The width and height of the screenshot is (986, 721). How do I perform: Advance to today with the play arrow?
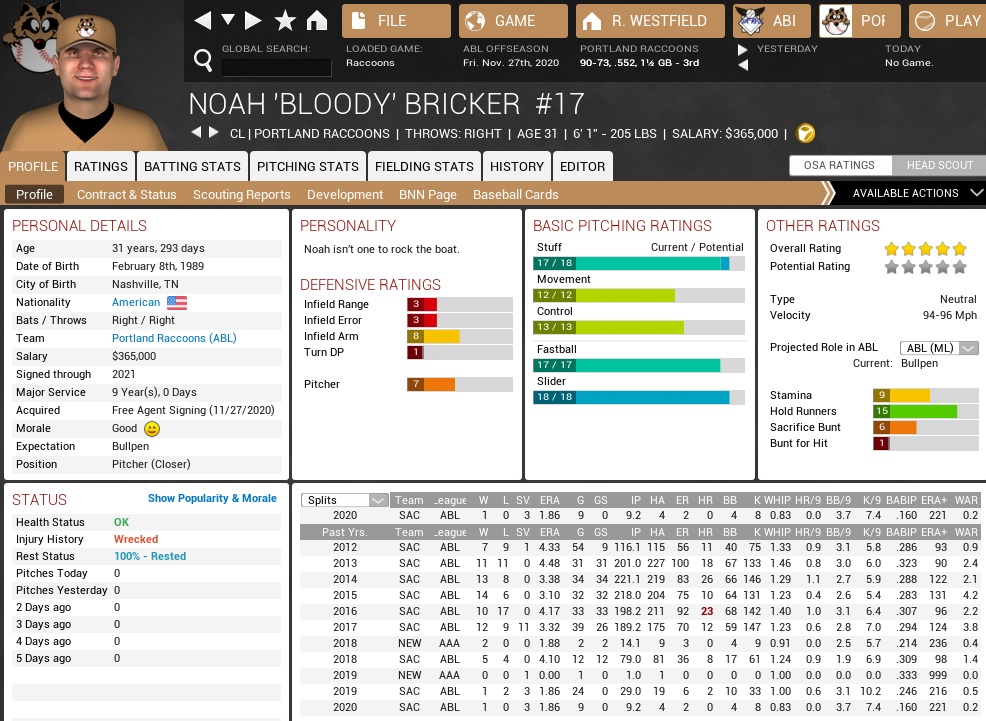(743, 49)
